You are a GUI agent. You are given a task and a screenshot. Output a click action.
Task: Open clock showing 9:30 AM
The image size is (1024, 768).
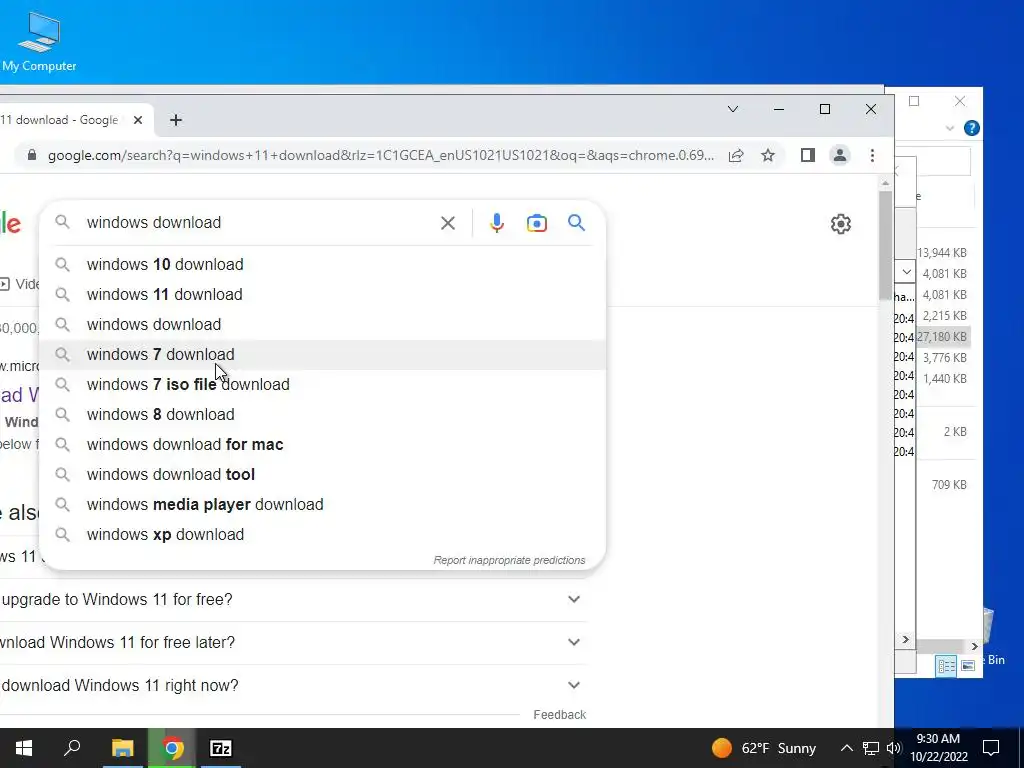click(938, 748)
